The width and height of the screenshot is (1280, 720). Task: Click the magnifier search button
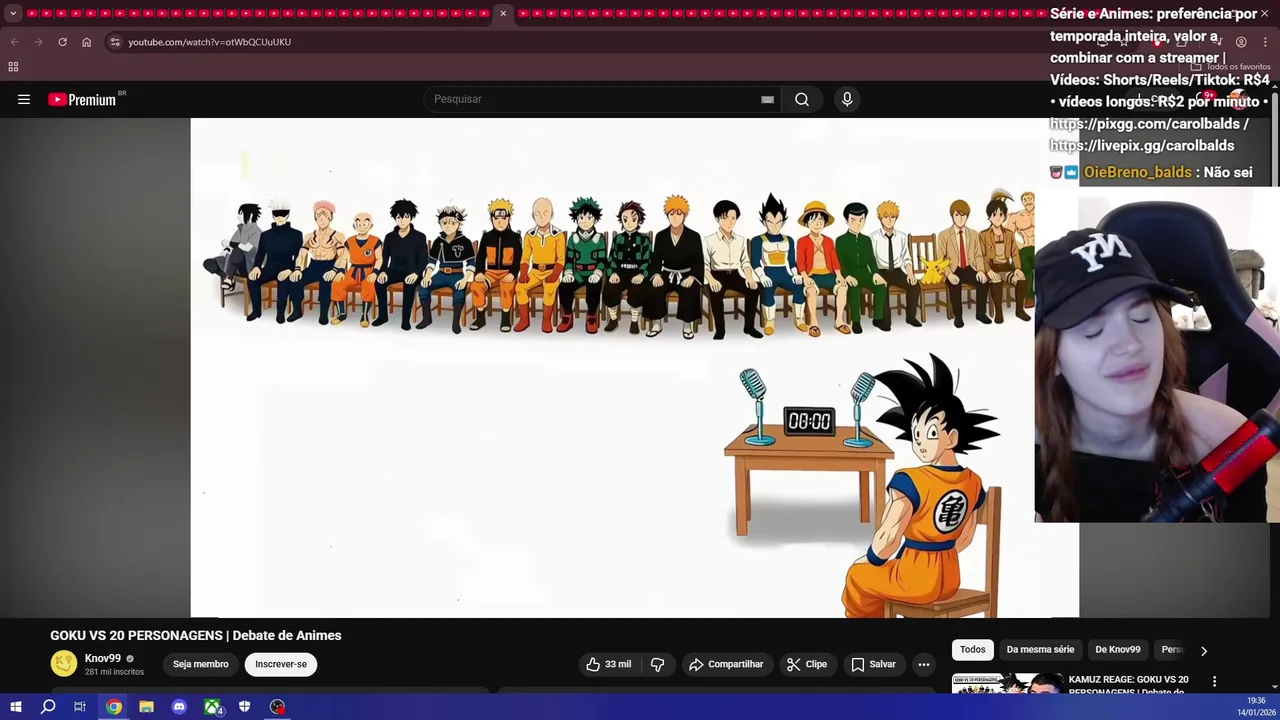(802, 99)
